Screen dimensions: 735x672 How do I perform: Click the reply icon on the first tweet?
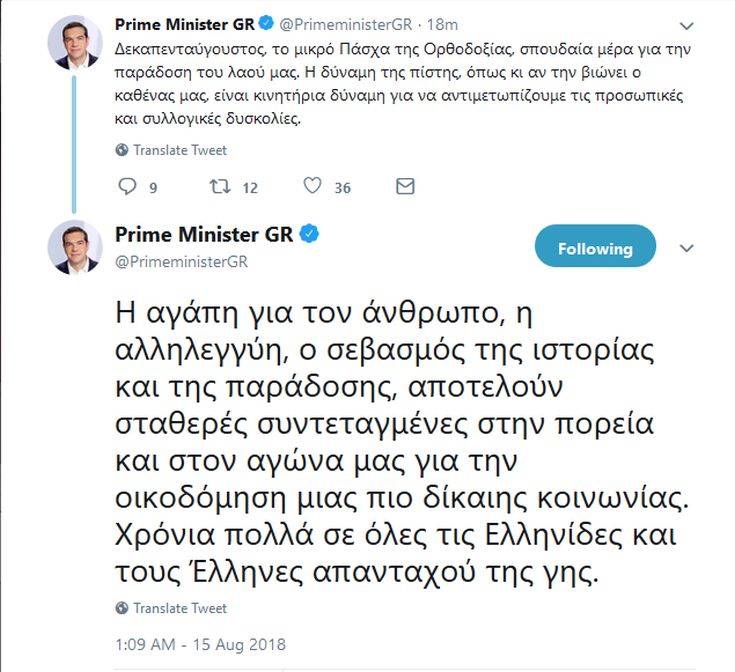pos(126,186)
